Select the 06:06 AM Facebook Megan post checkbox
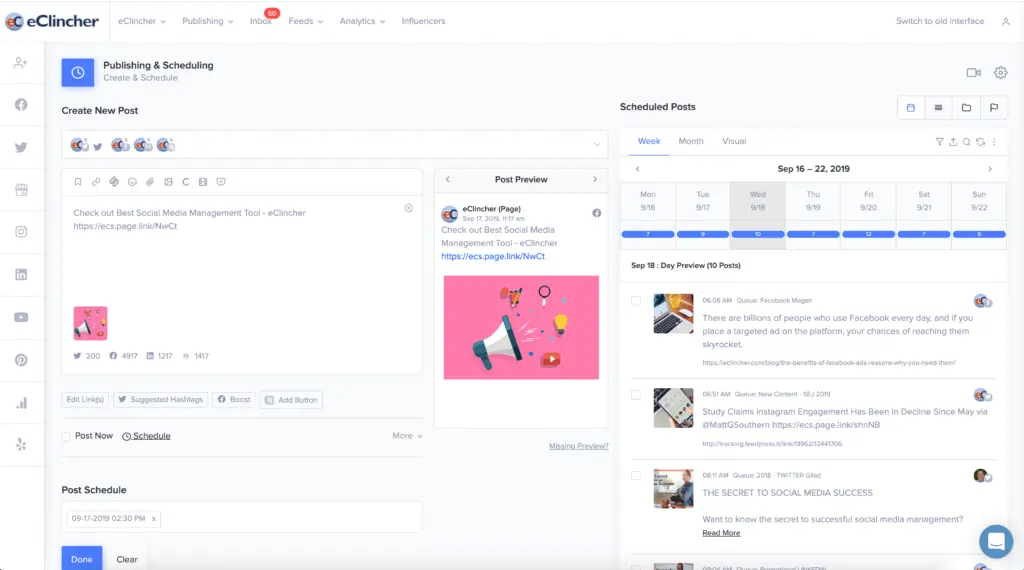 635,301
